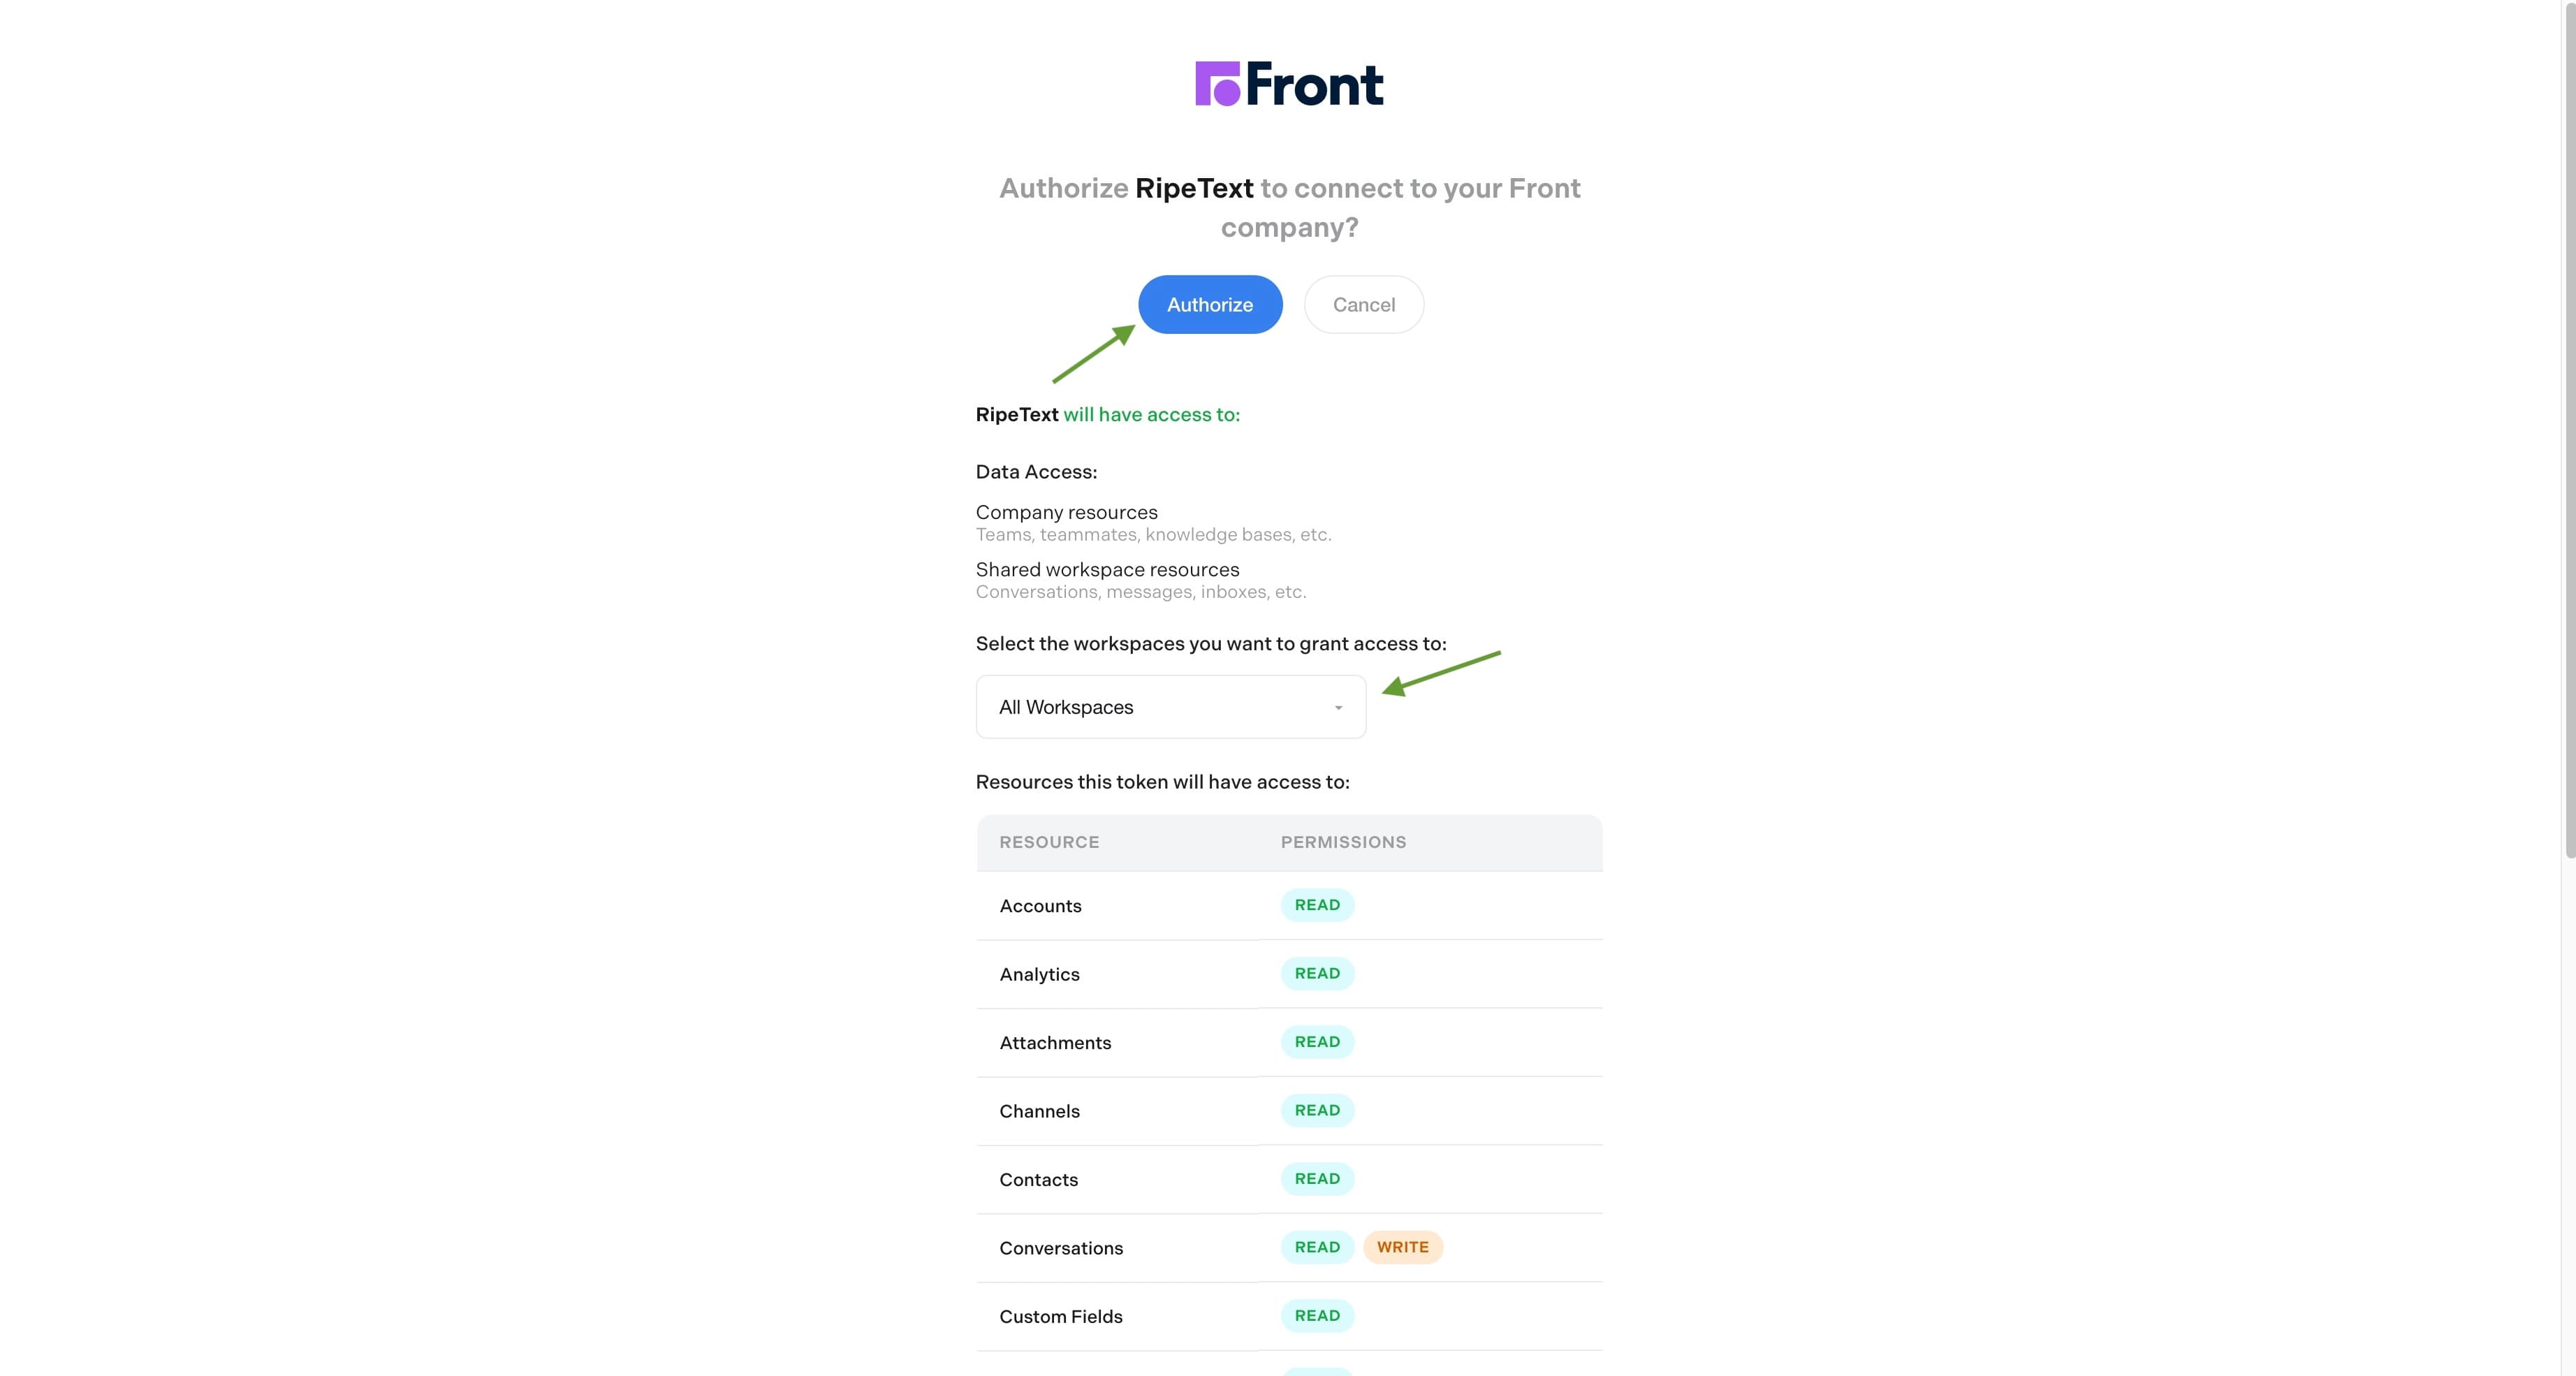Click the READ badge for Contacts
This screenshot has width=2576, height=1376.
(x=1317, y=1178)
